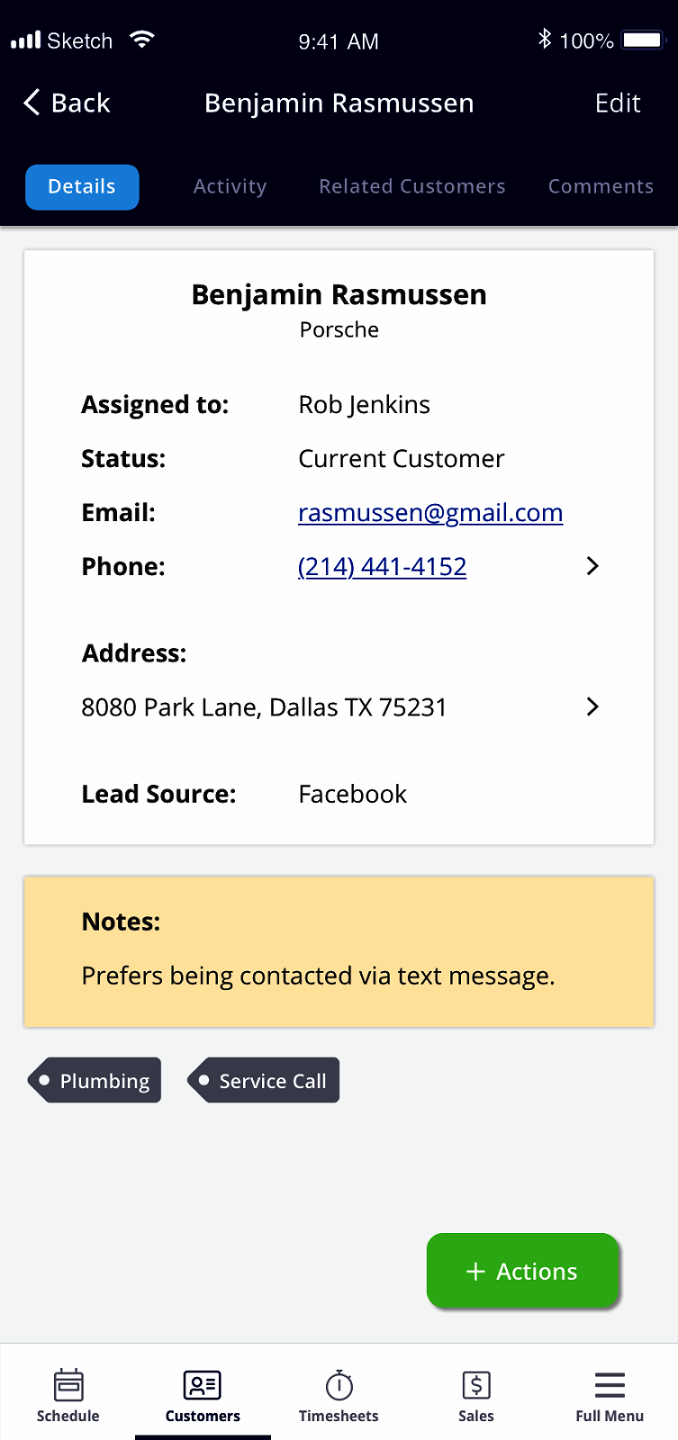Call the (214) 441-4152 phone link
The width and height of the screenshot is (678, 1440).
382,567
